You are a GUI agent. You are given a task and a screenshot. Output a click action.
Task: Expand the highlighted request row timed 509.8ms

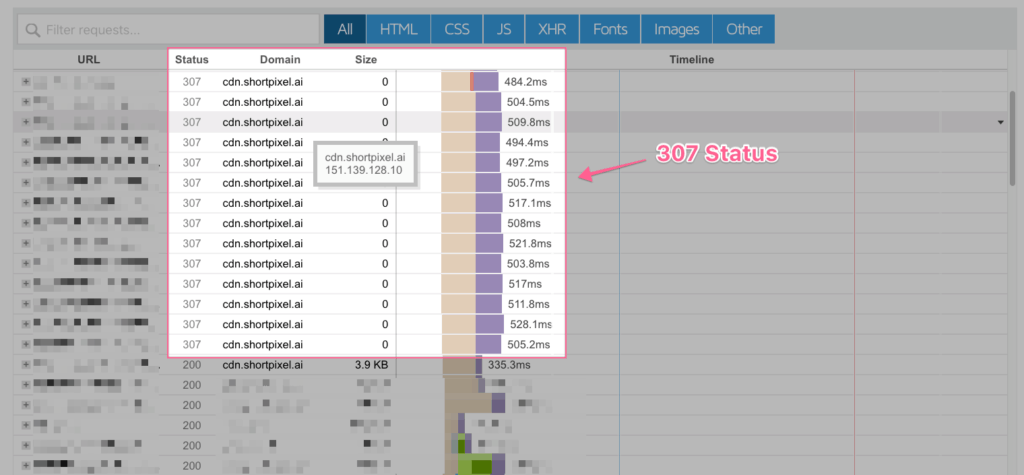pyautogui.click(x=26, y=122)
